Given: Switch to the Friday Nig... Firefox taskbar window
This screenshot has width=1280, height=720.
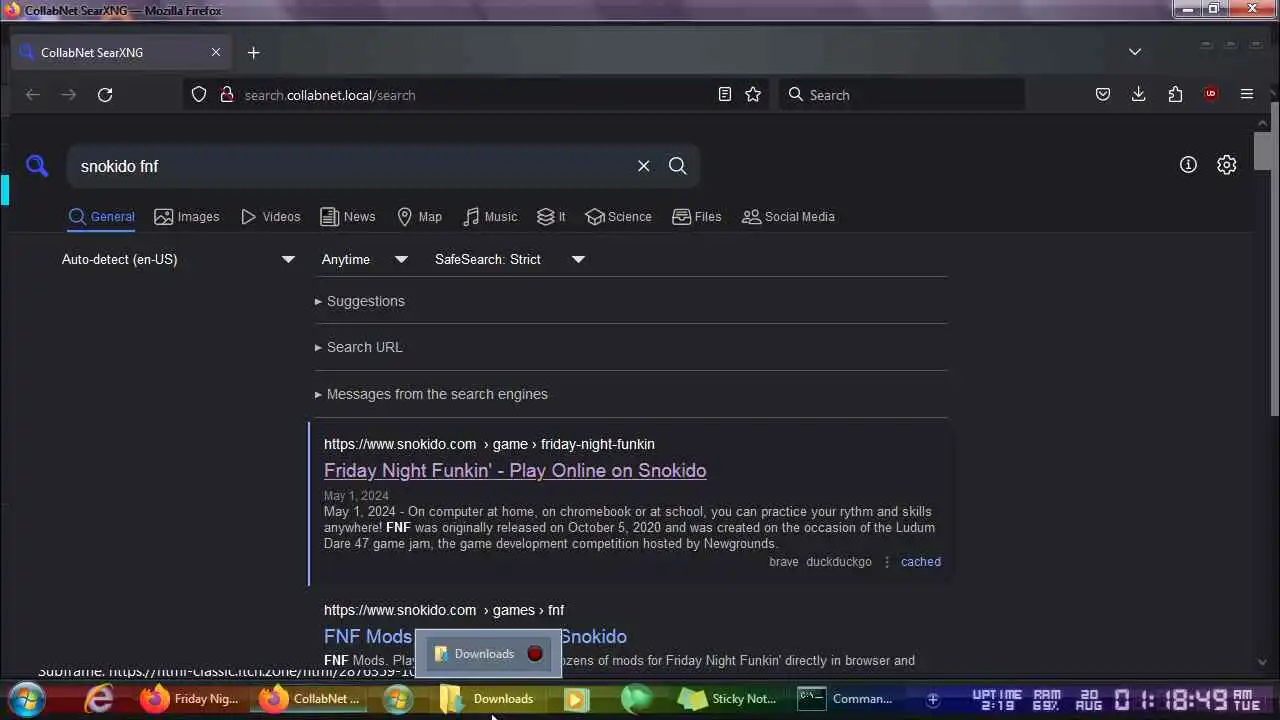Looking at the screenshot, I should pos(190,699).
